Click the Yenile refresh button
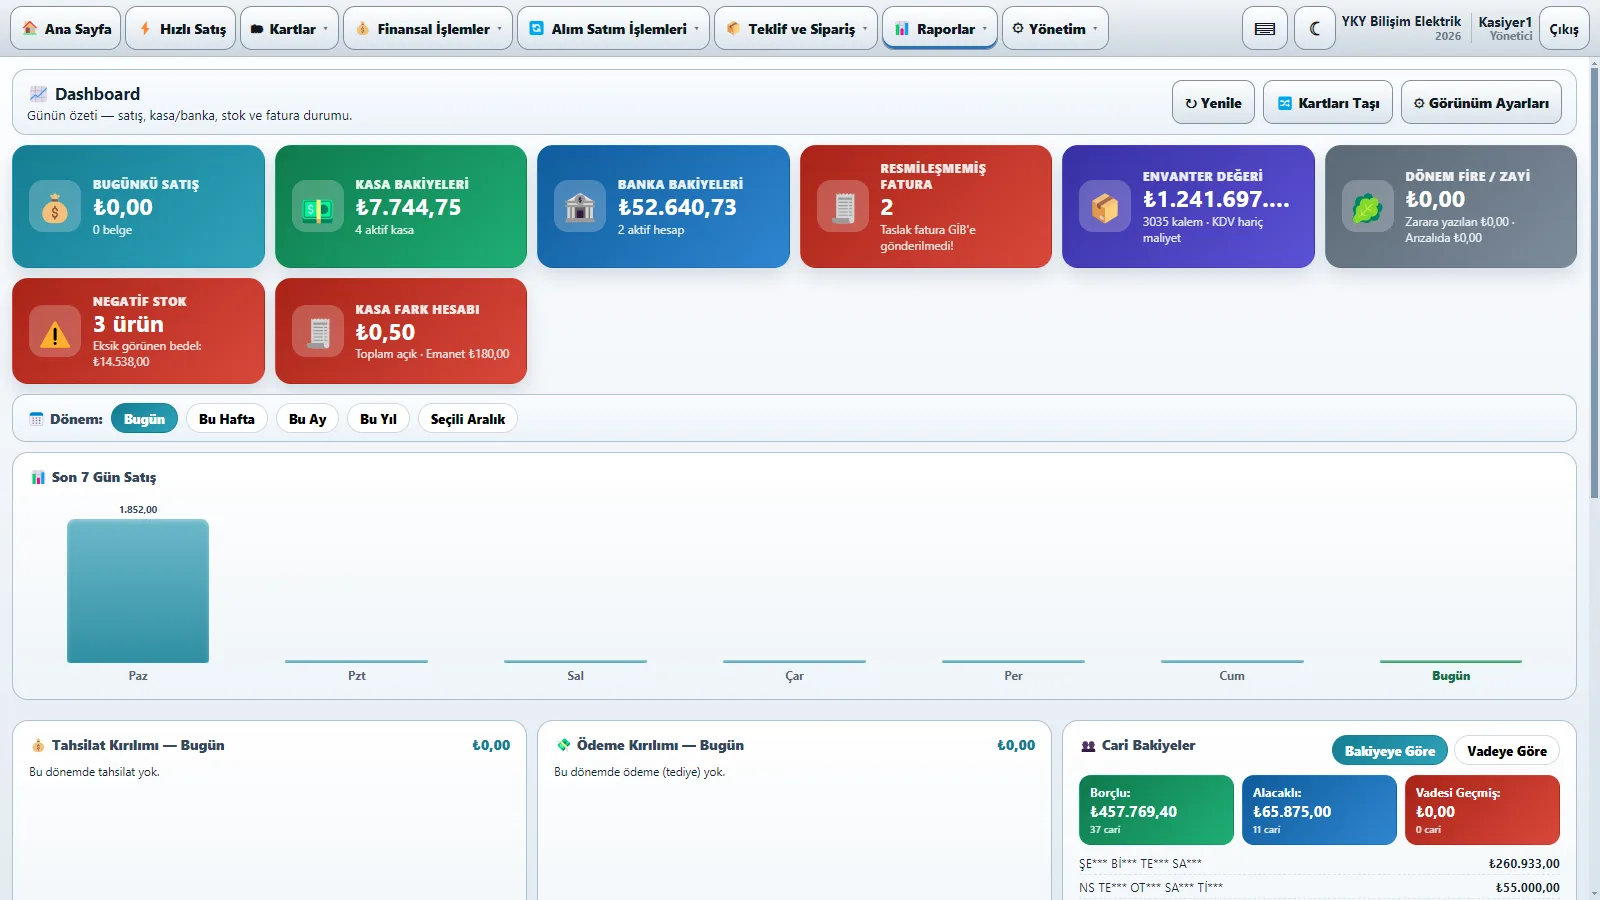The image size is (1600, 900). pyautogui.click(x=1213, y=103)
